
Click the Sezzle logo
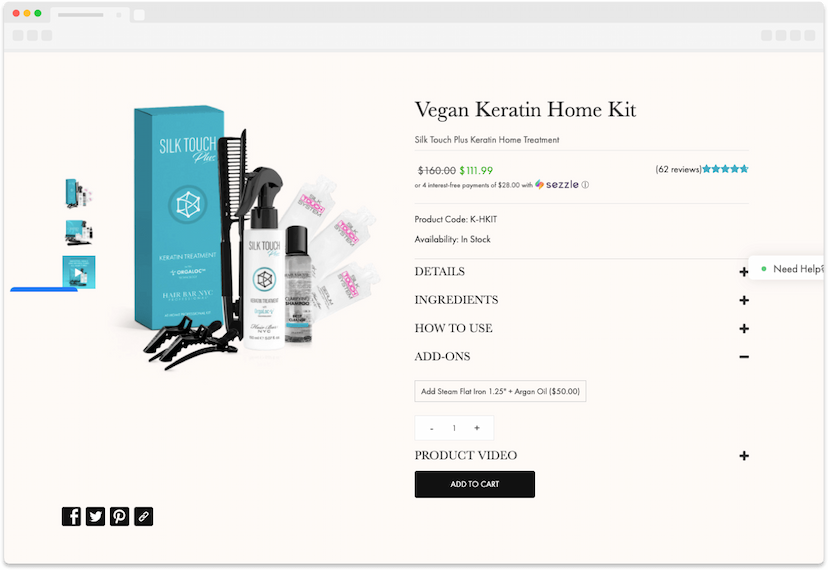pyautogui.click(x=557, y=184)
